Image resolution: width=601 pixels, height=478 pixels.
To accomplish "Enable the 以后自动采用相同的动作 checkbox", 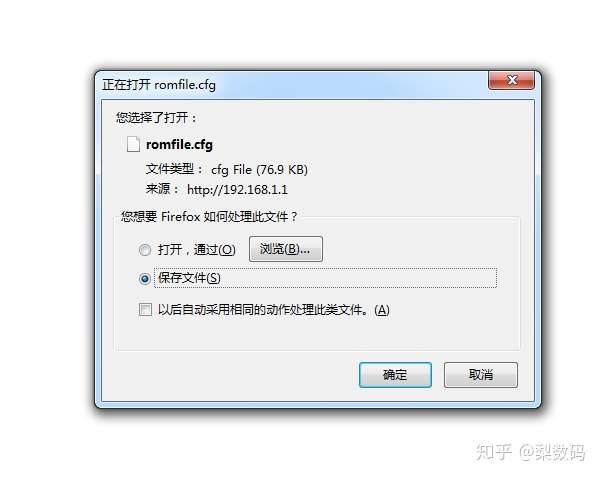I will coord(145,309).
